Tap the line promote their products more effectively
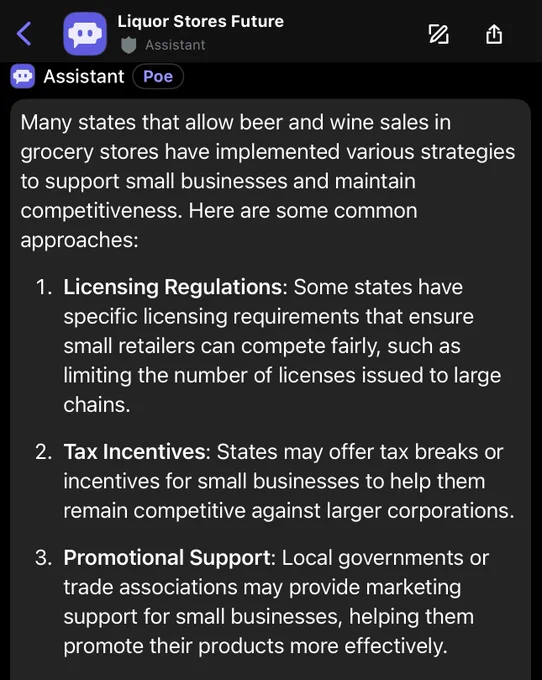Image resolution: width=542 pixels, height=680 pixels. pos(255,646)
